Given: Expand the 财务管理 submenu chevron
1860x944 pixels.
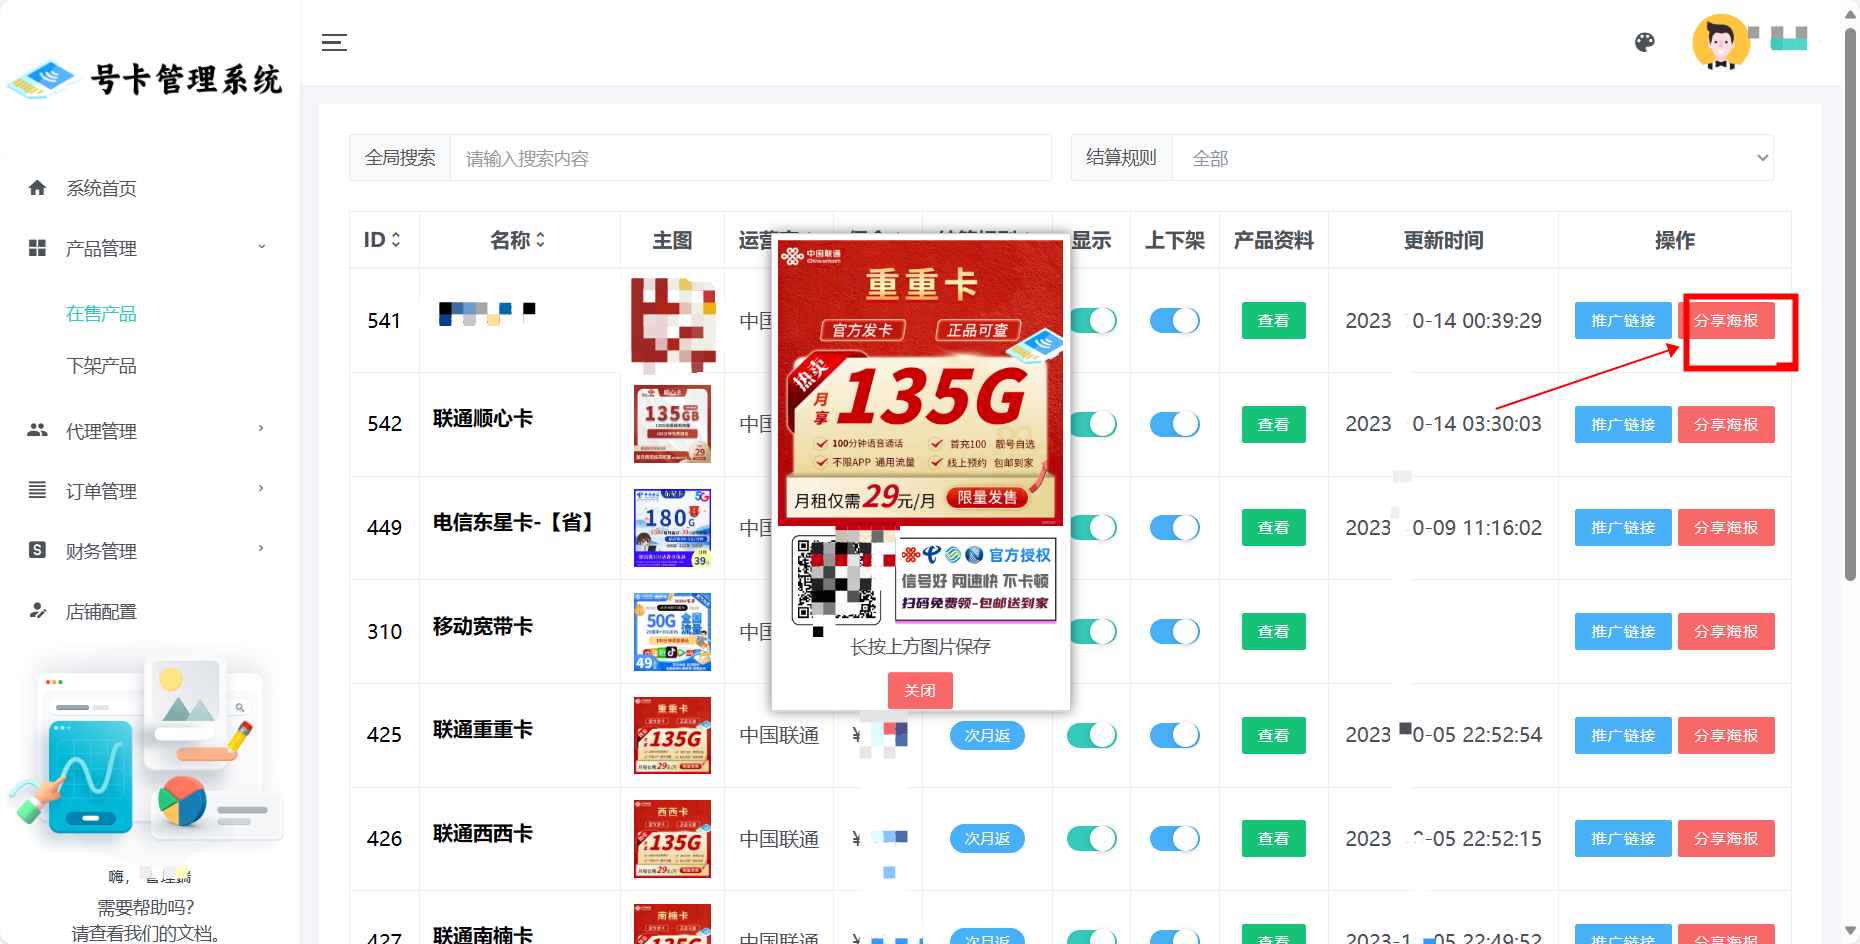Looking at the screenshot, I should pos(262,549).
